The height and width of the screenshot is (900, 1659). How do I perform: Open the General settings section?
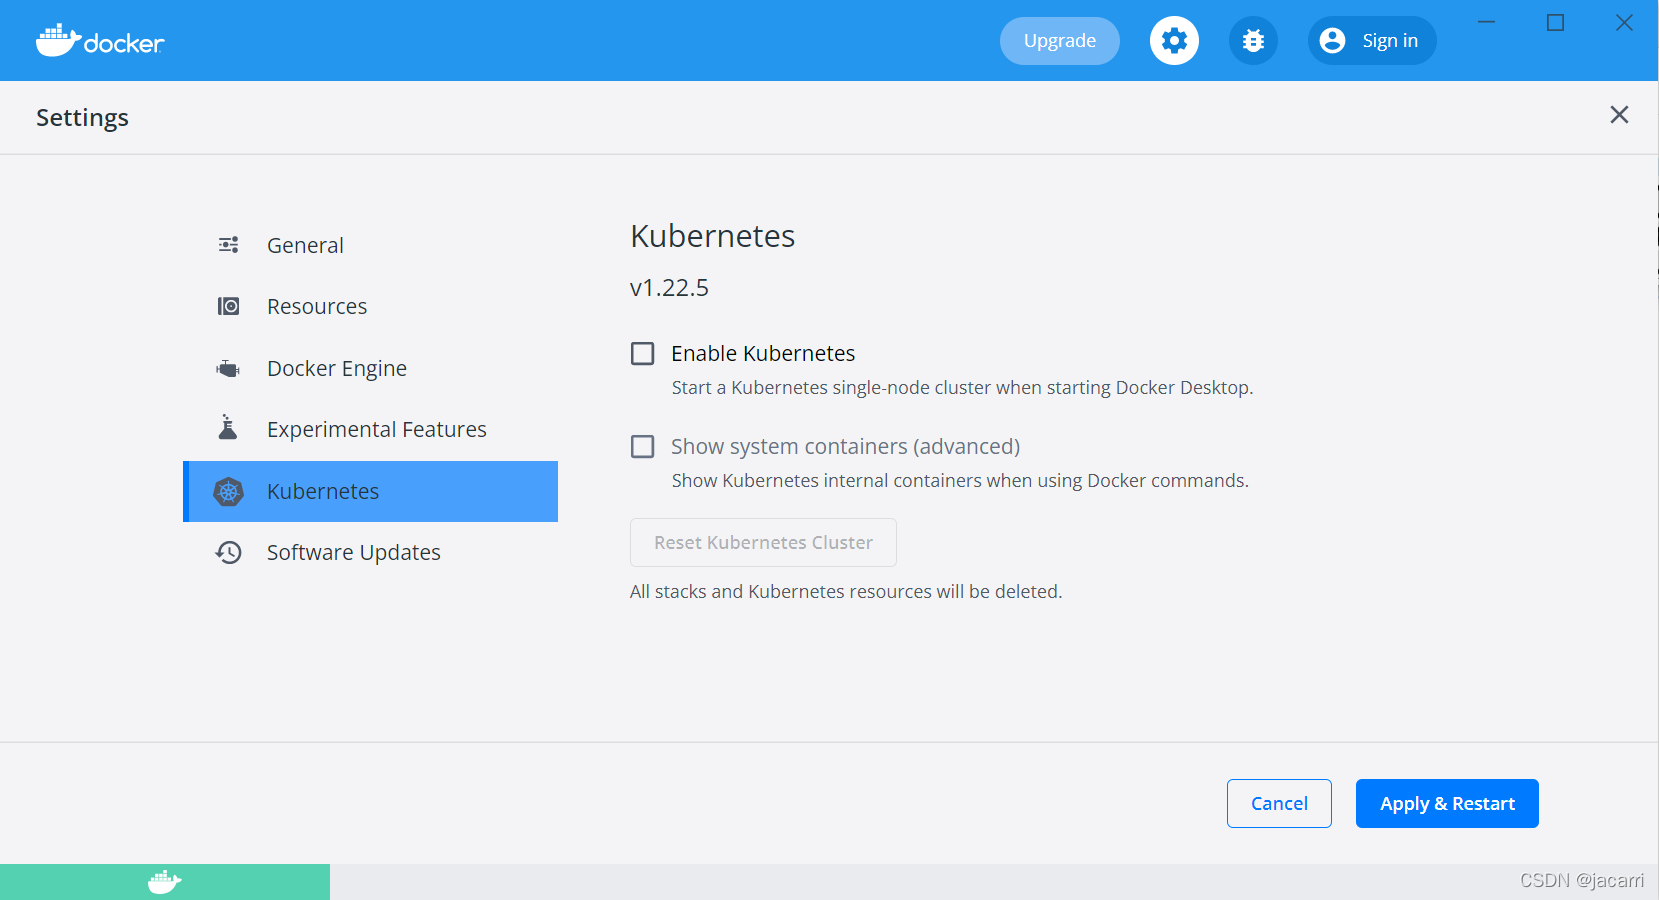point(370,245)
